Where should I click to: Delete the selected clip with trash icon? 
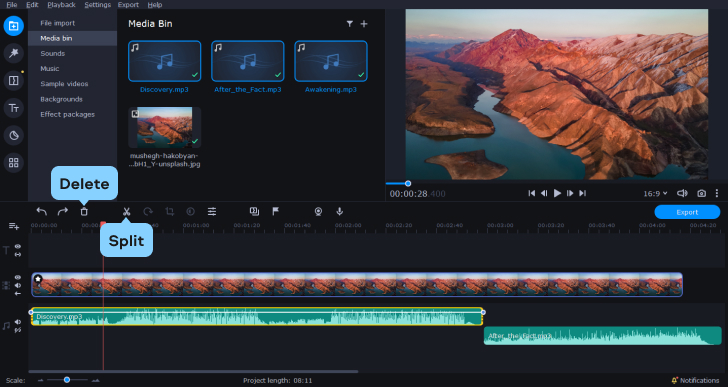tap(84, 212)
